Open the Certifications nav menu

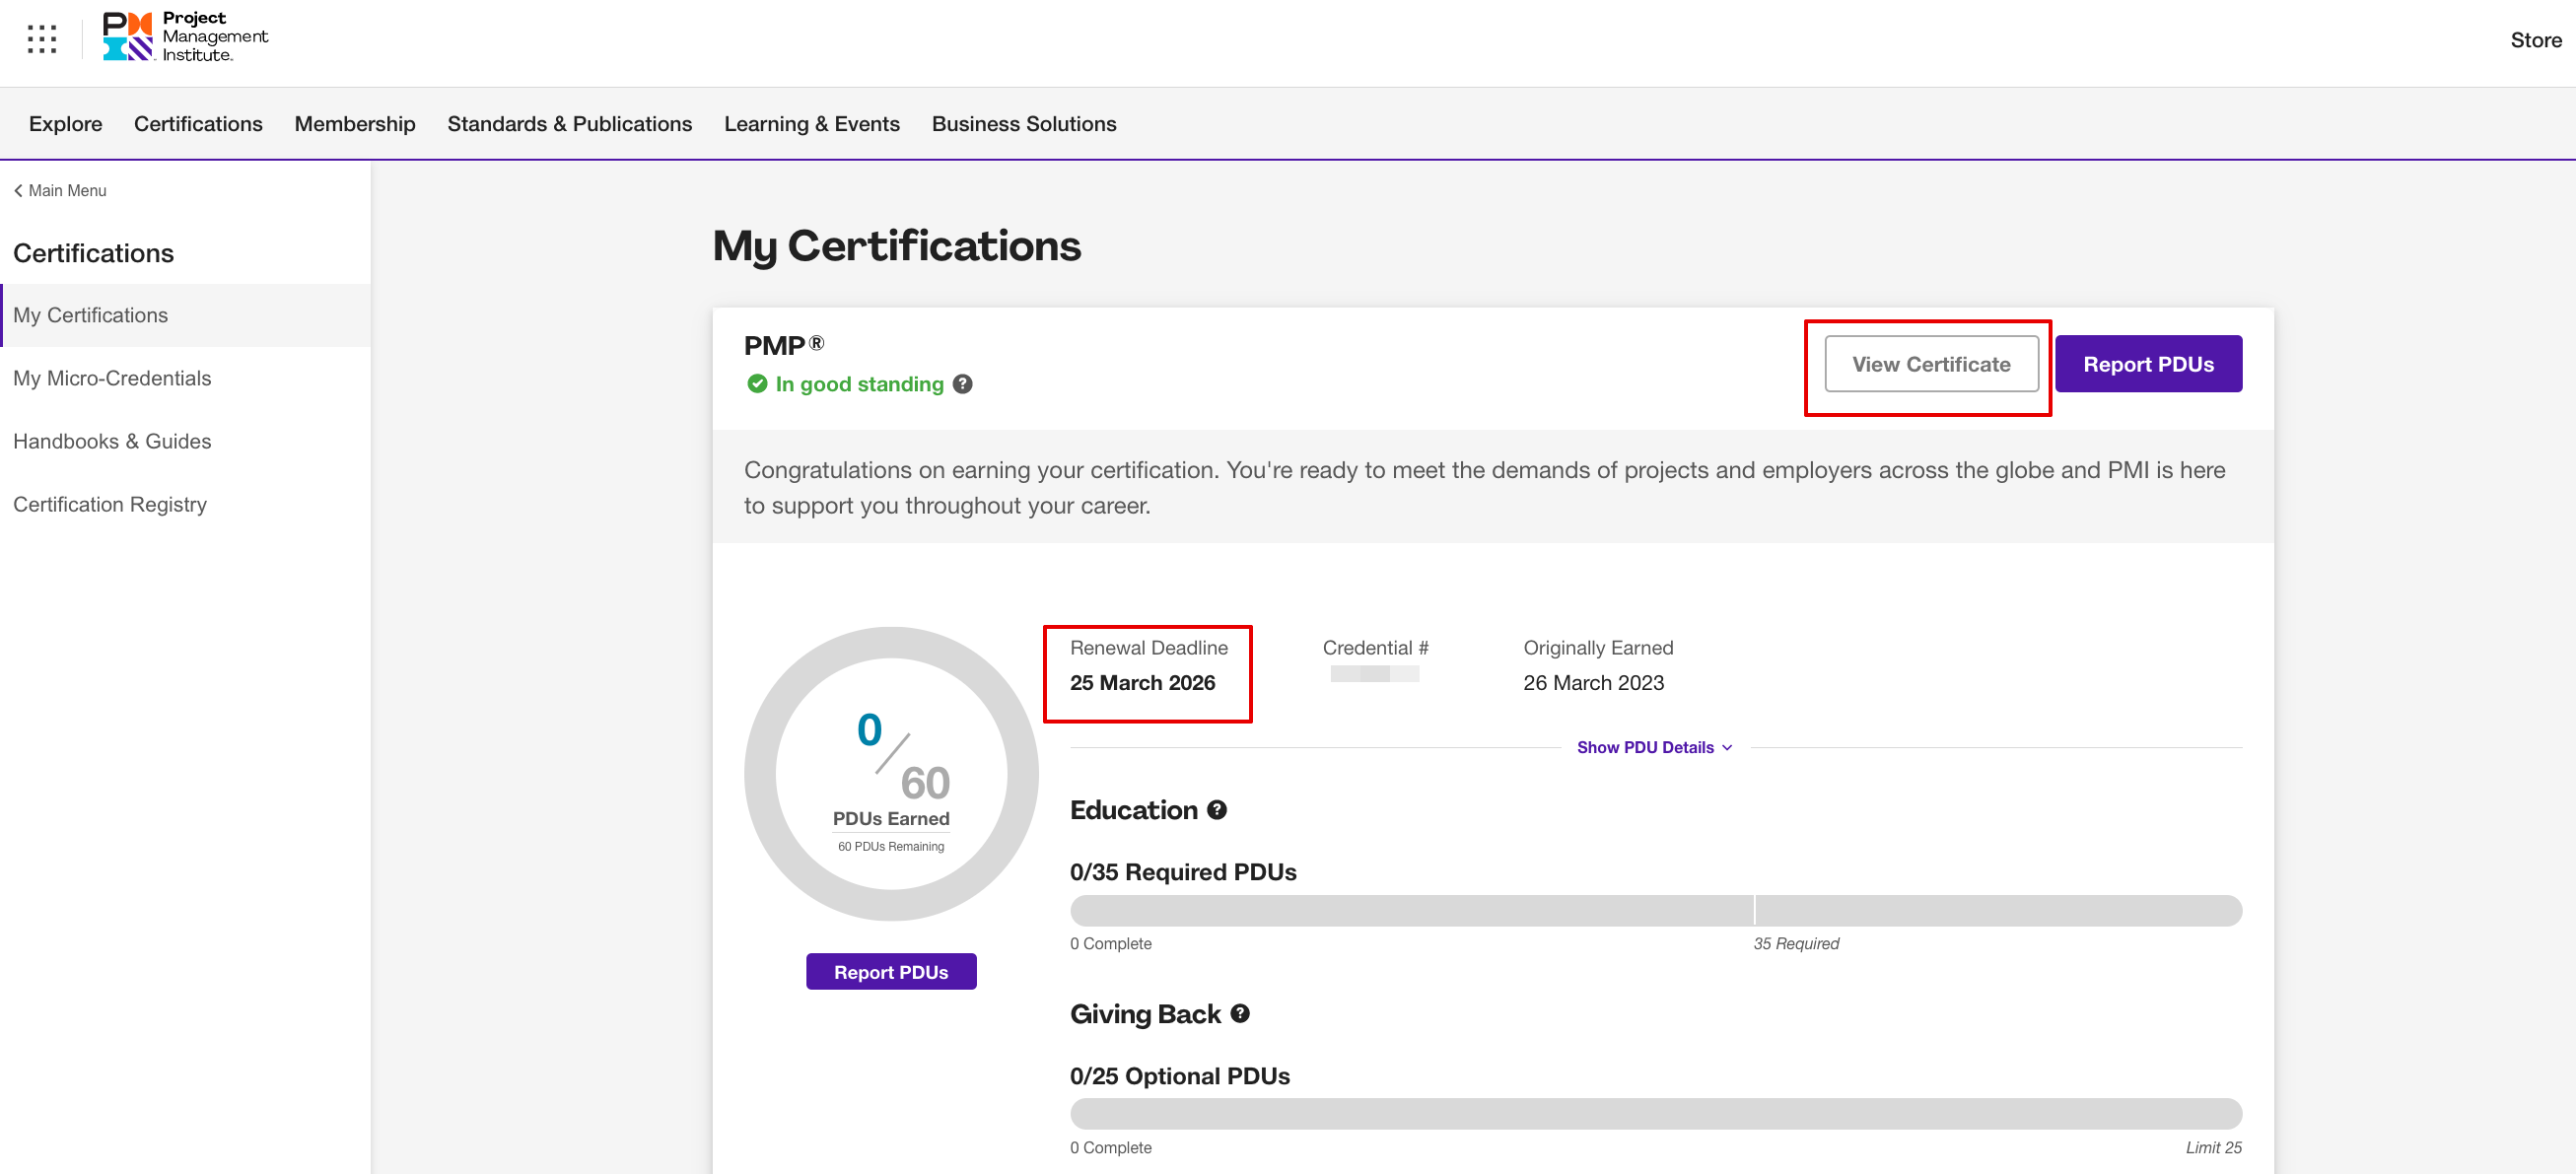tap(198, 124)
